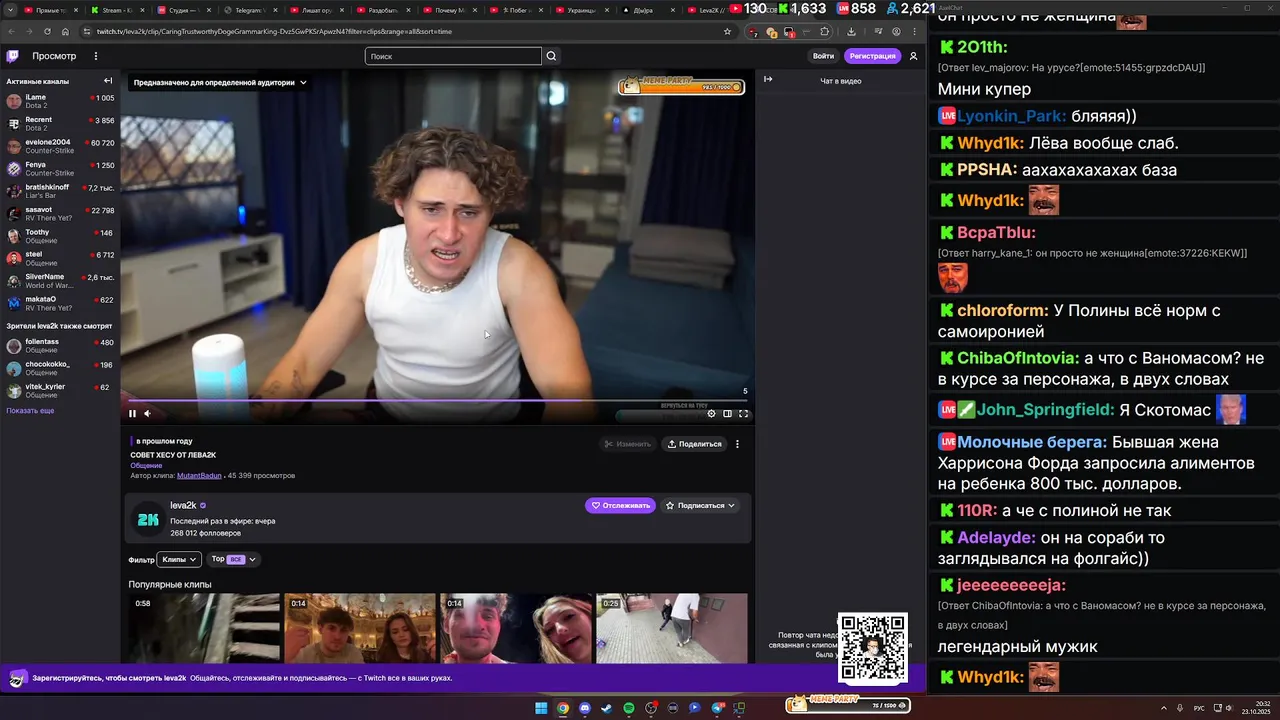The width and height of the screenshot is (1280, 720).
Task: Open sasavot channel in sidebar
Action: tap(60, 213)
